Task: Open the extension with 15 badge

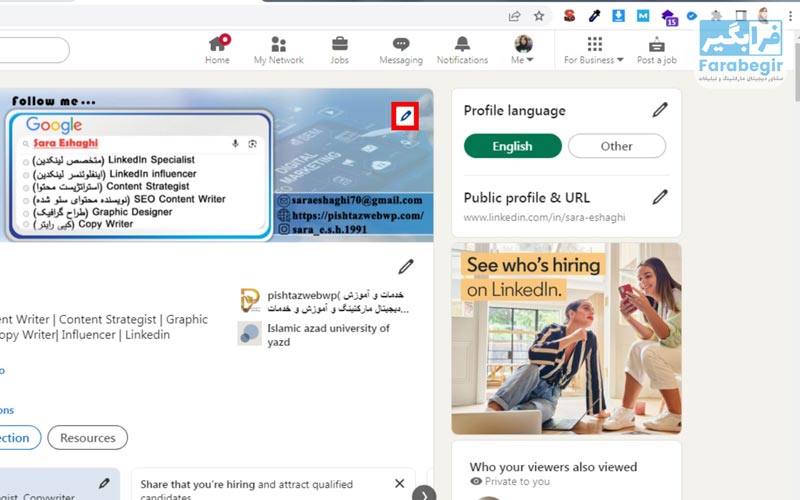Action: click(x=669, y=17)
